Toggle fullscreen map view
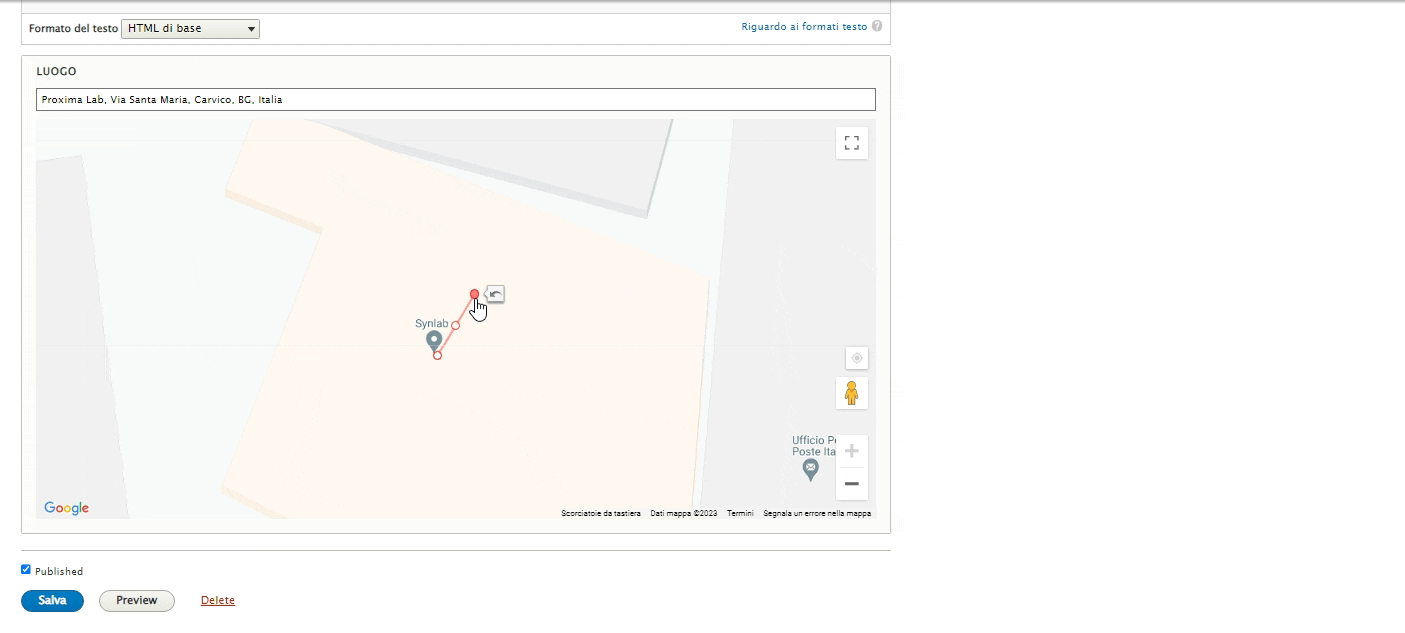 click(851, 143)
